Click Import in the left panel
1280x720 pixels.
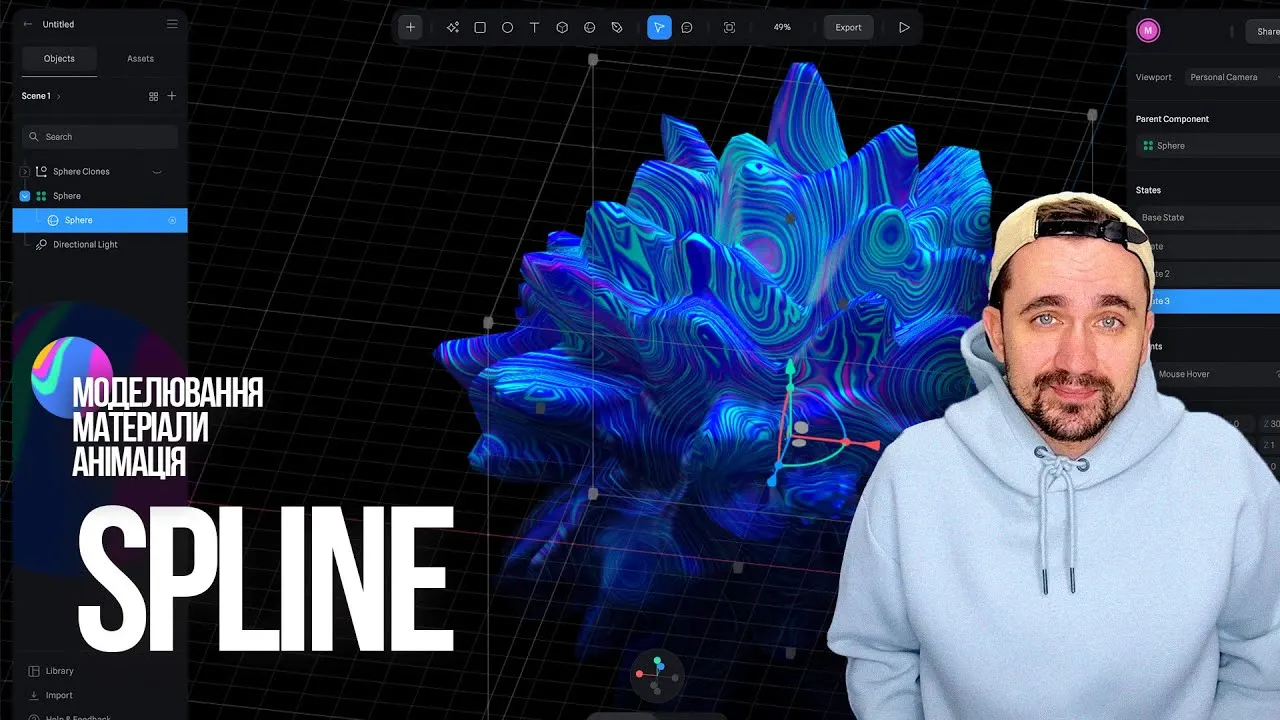[52, 695]
